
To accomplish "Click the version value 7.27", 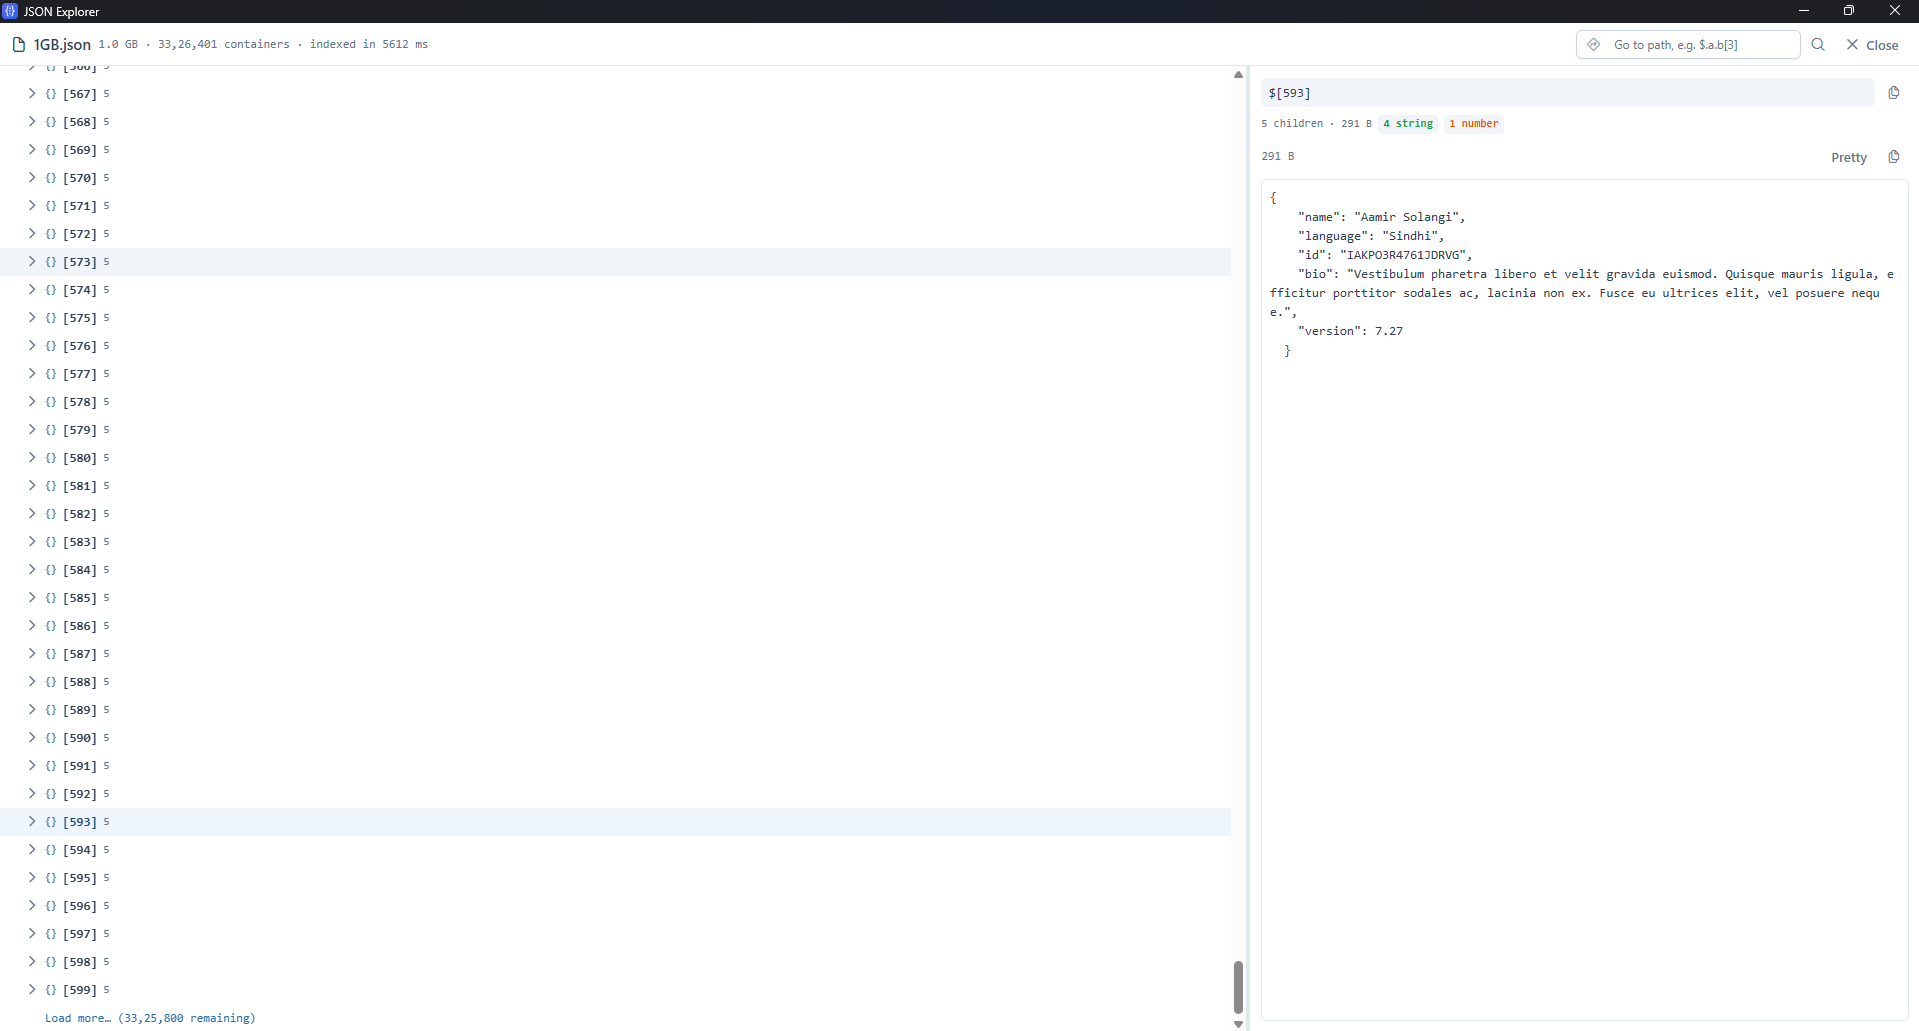I will pyautogui.click(x=1388, y=331).
